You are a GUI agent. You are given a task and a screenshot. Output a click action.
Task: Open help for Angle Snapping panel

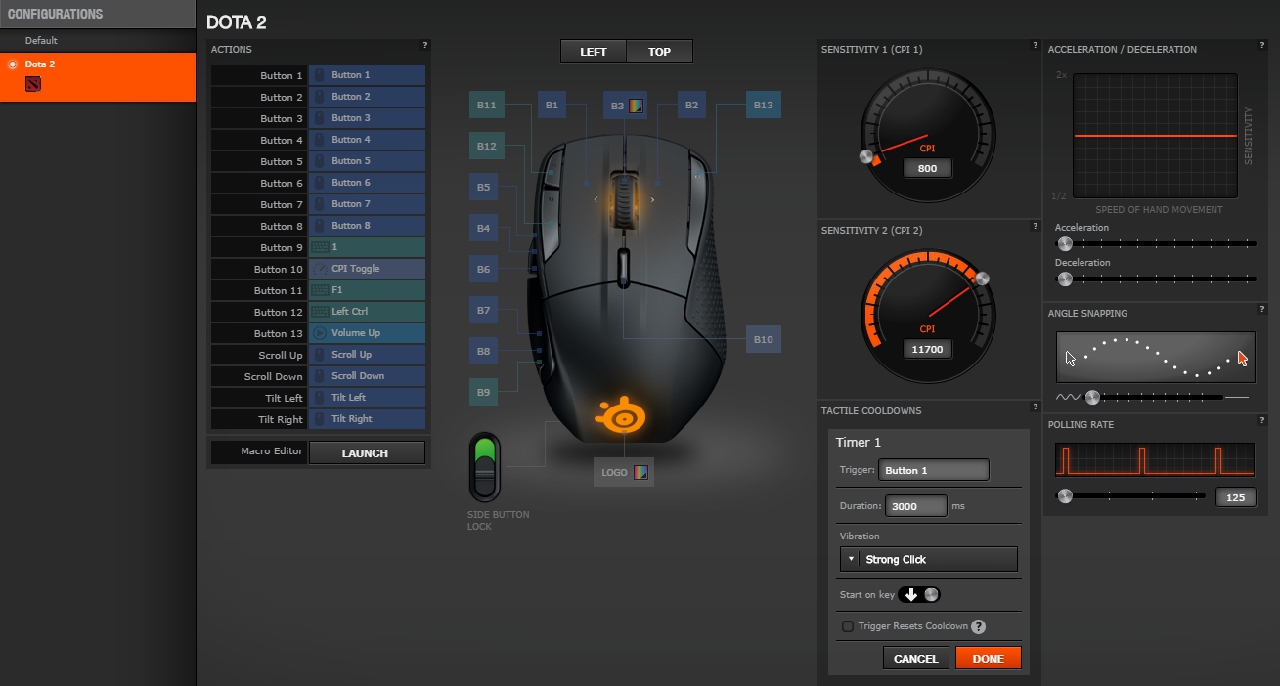pyautogui.click(x=1262, y=310)
